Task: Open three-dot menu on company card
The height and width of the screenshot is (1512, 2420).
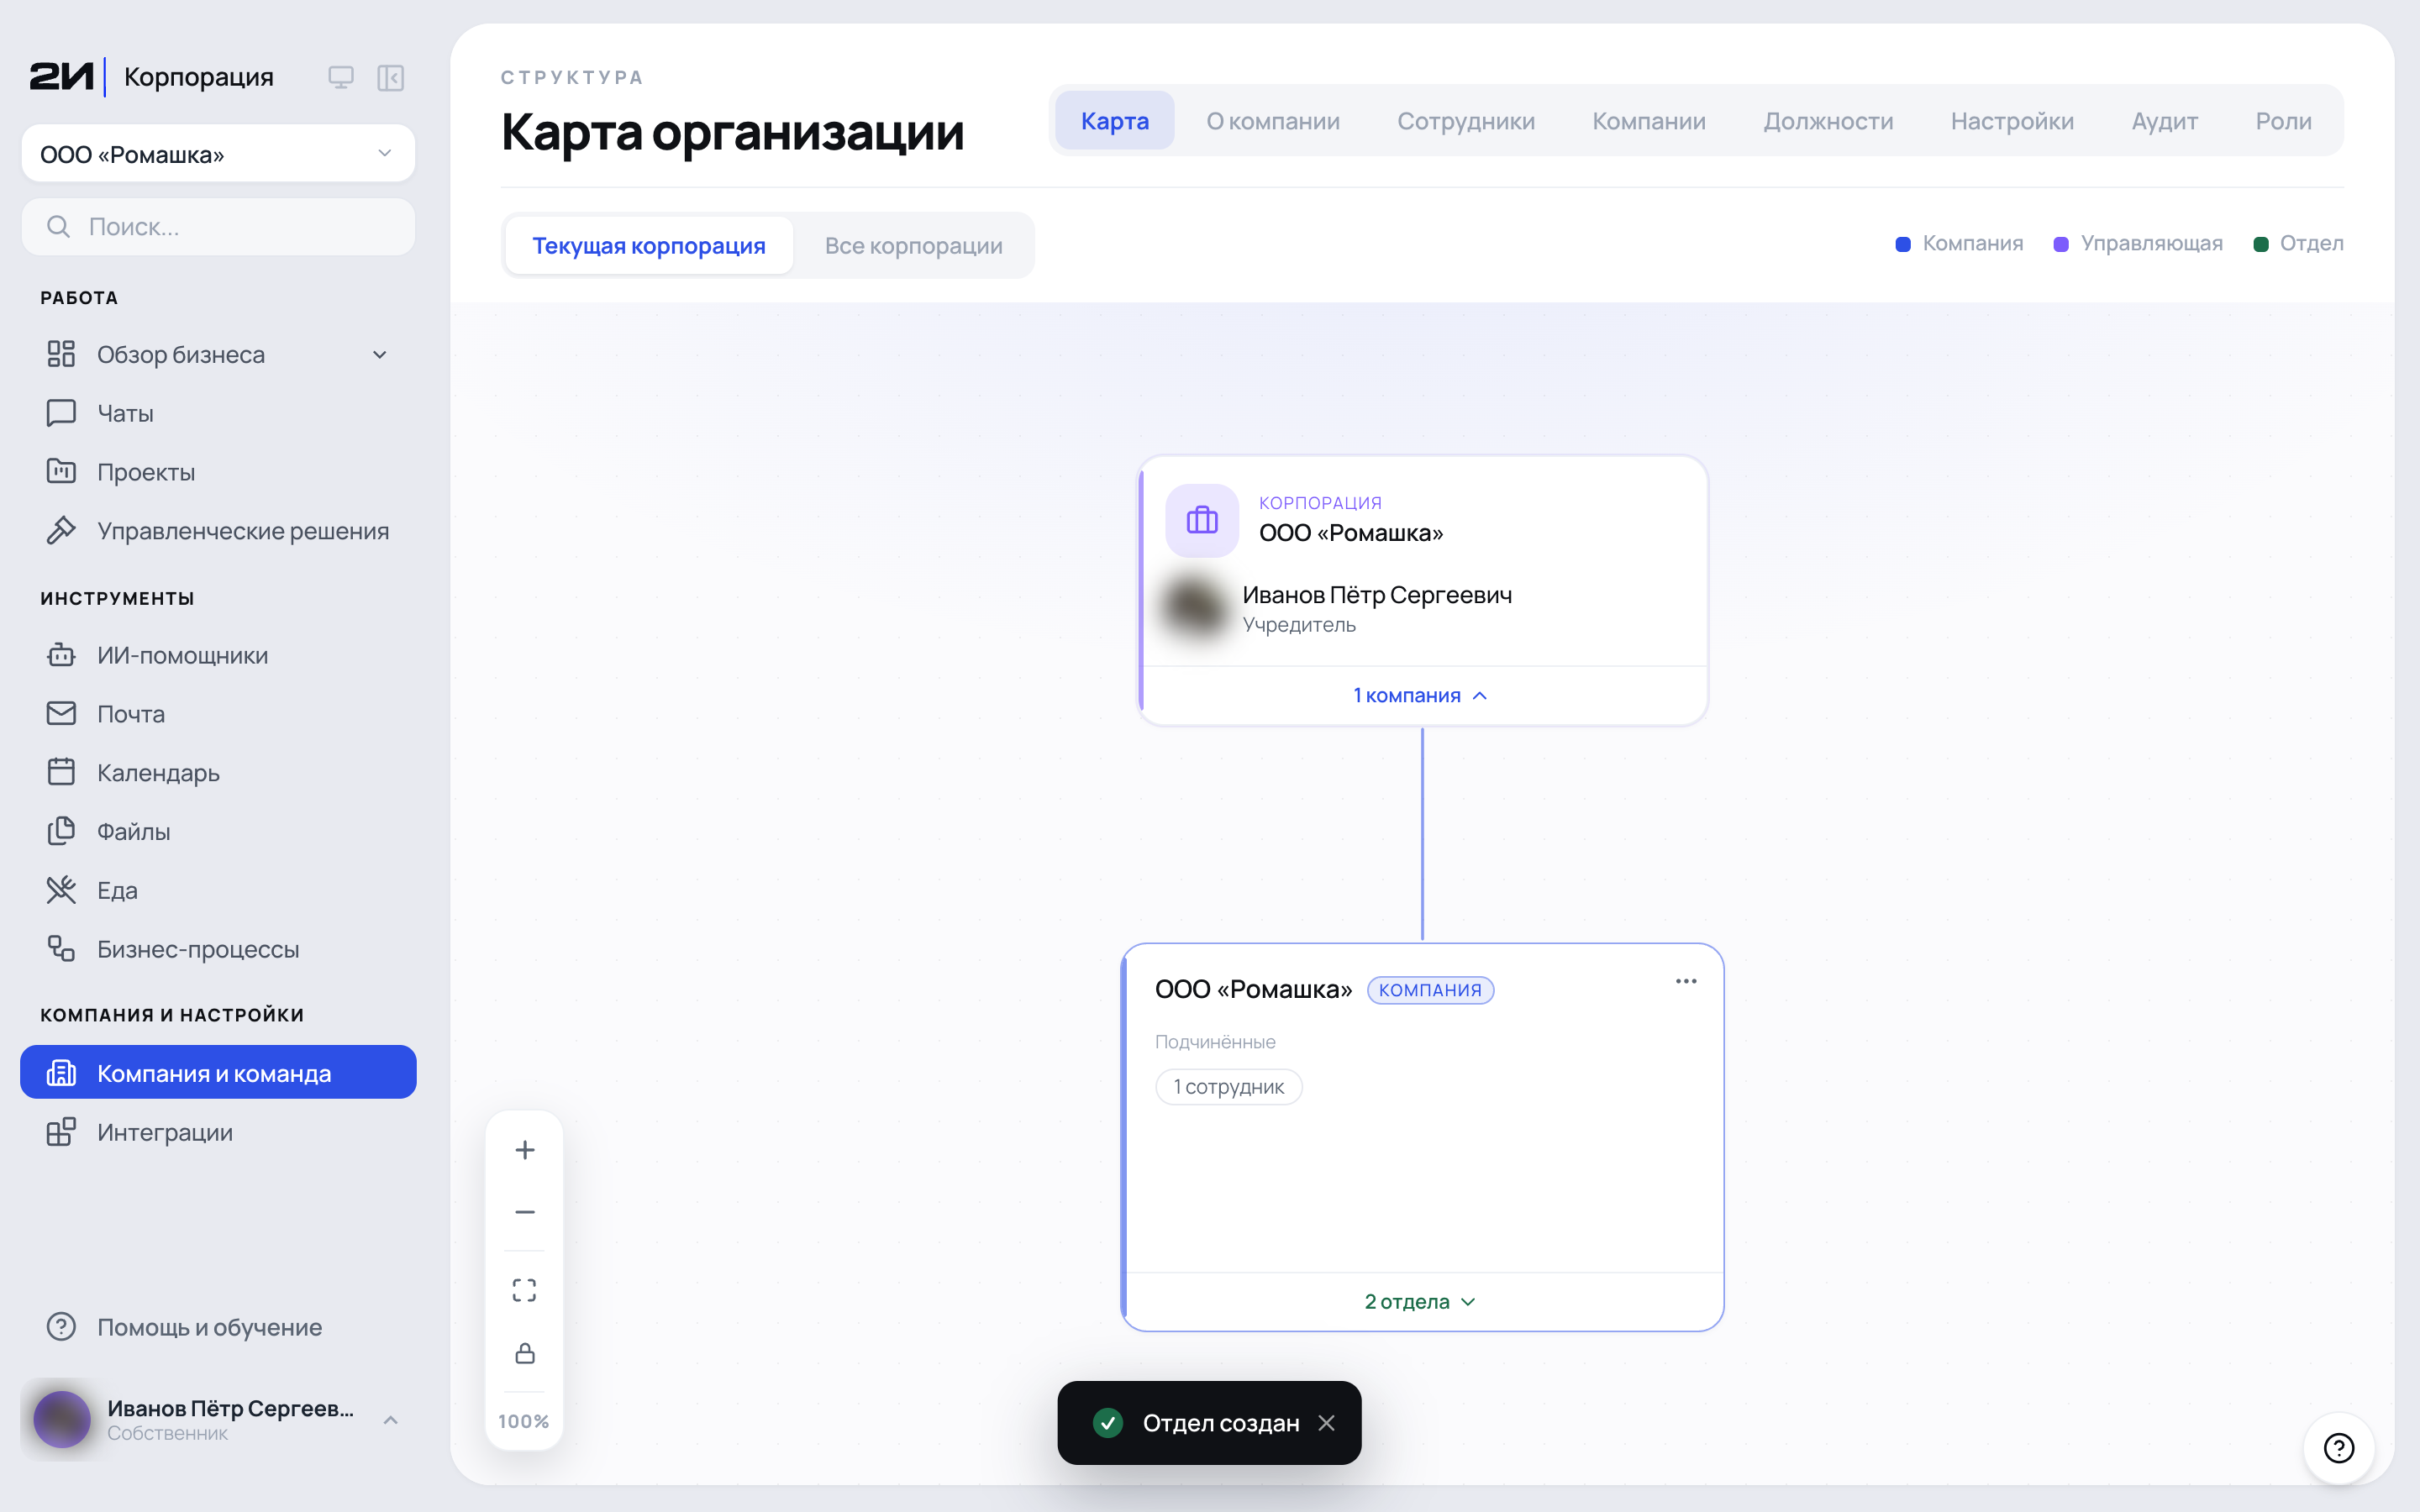Action: coord(1686,981)
